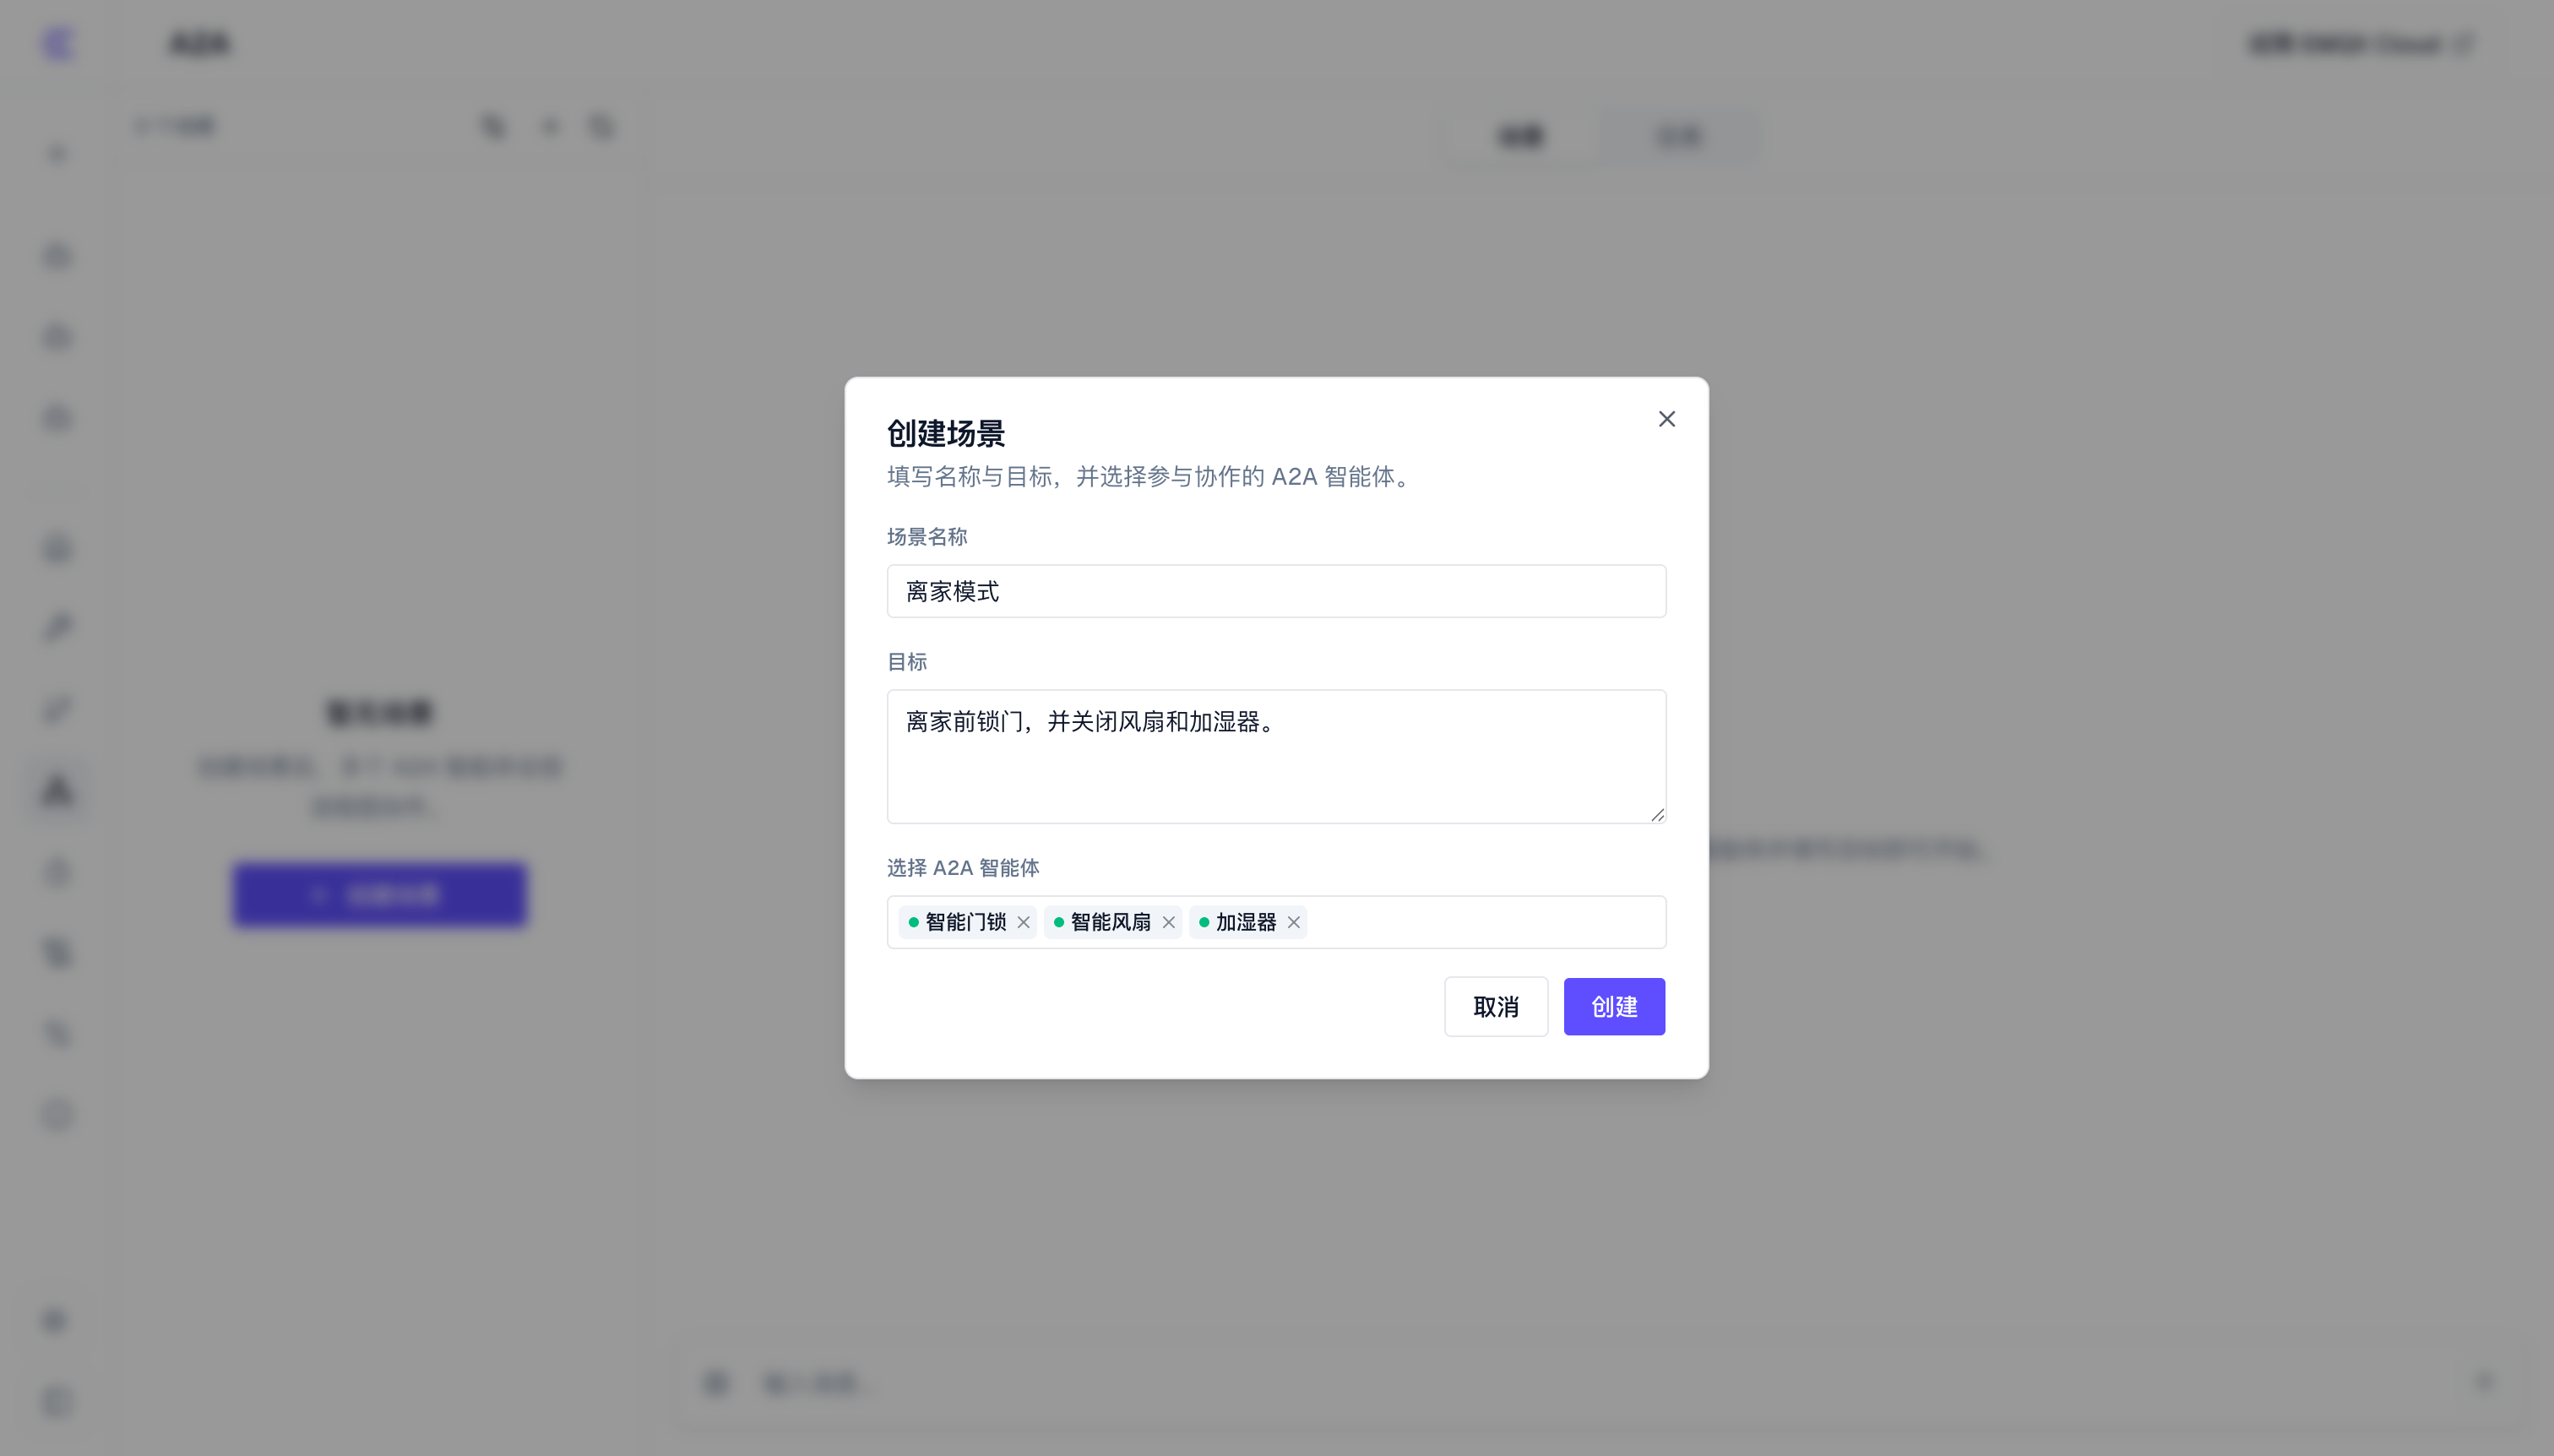Click the 目标 textarea
Screen dimensions: 2554x1456
click(1276, 756)
